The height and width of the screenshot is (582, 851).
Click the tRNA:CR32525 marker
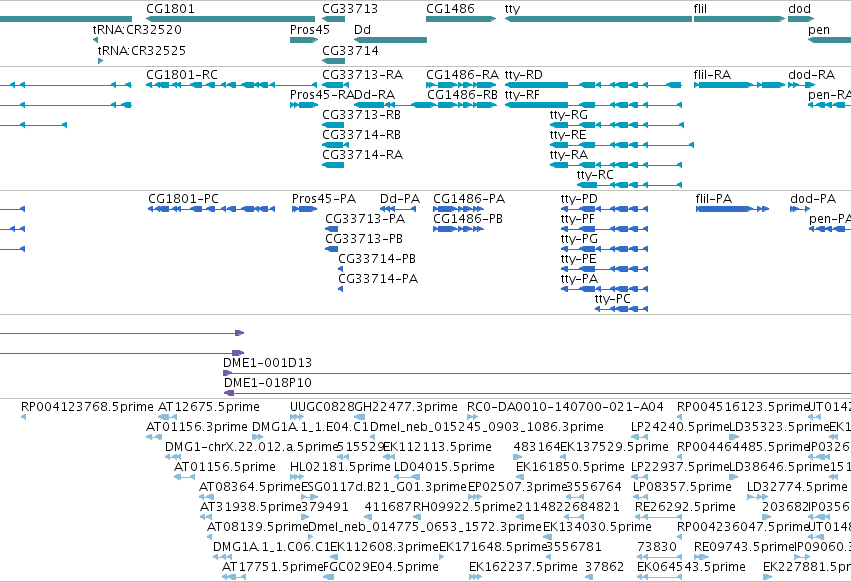pyautogui.click(x=100, y=61)
